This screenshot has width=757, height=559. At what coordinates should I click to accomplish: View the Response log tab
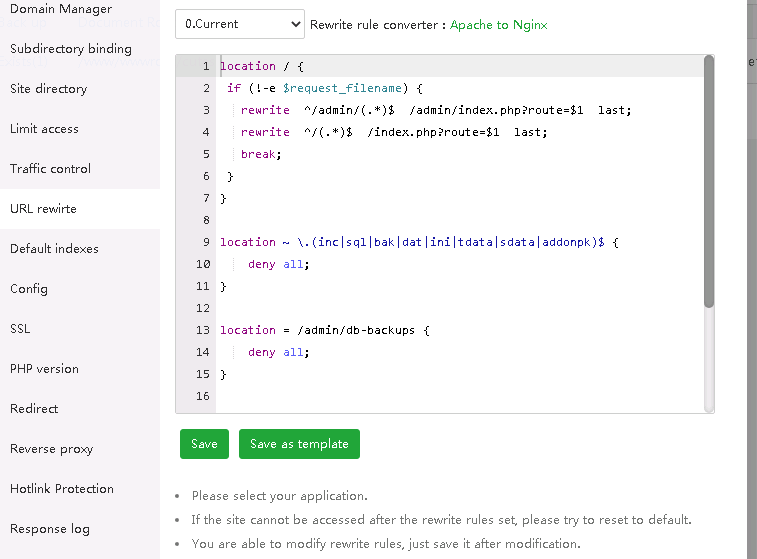pyautogui.click(x=50, y=529)
